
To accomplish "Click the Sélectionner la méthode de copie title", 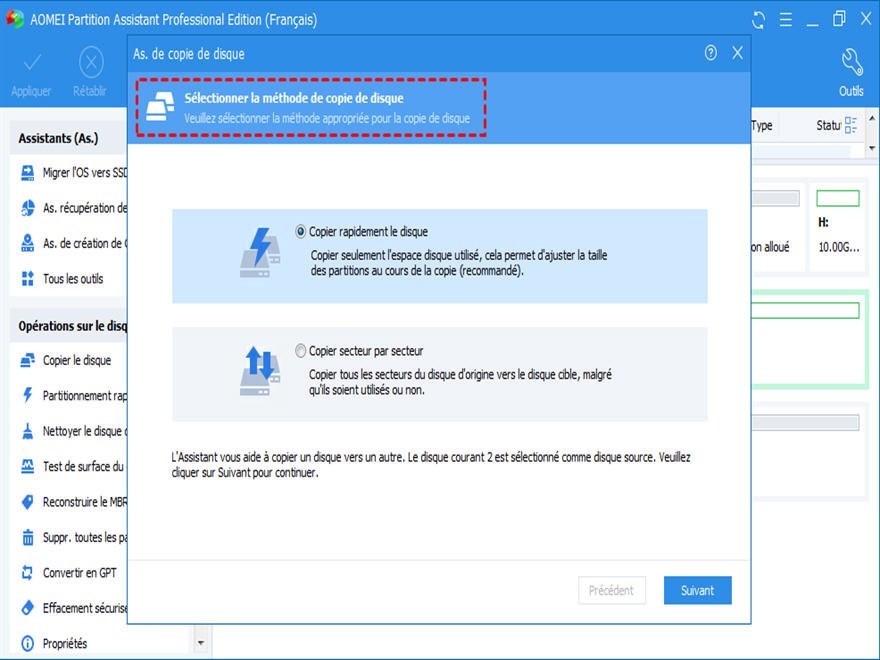I will pyautogui.click(x=294, y=98).
